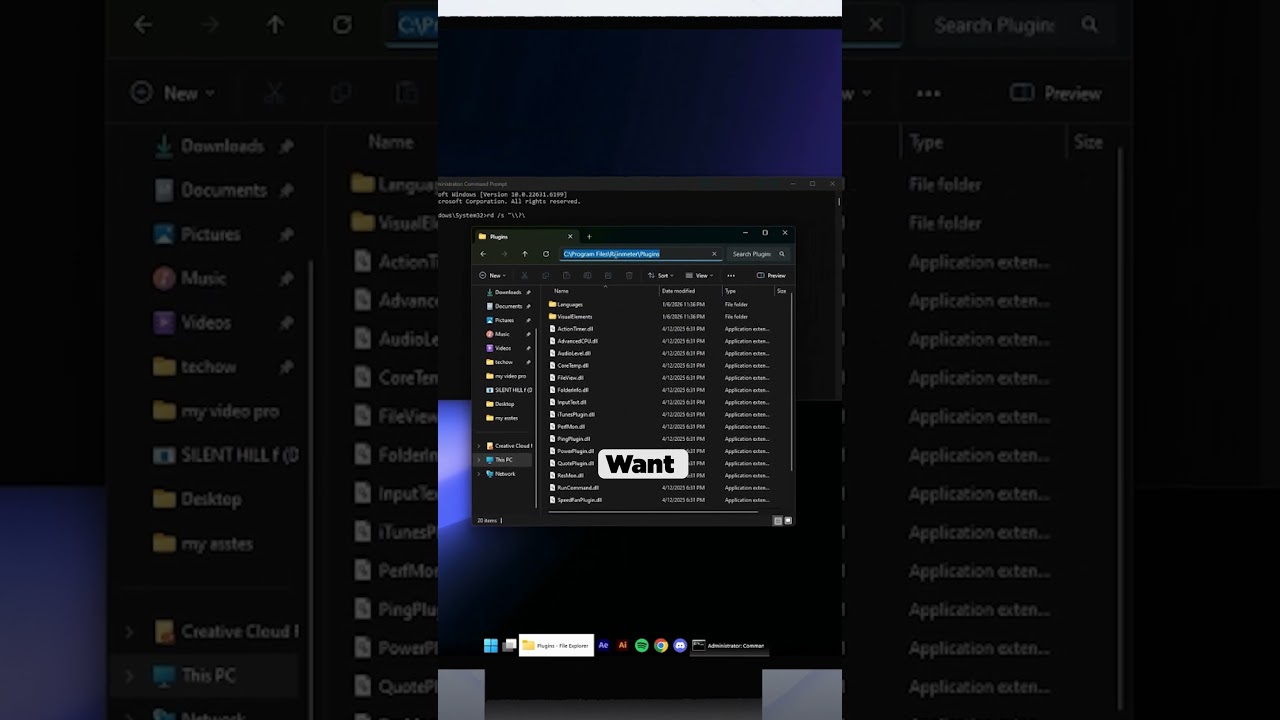Switch to large icons view in status bar
The height and width of the screenshot is (720, 1280).
[788, 521]
